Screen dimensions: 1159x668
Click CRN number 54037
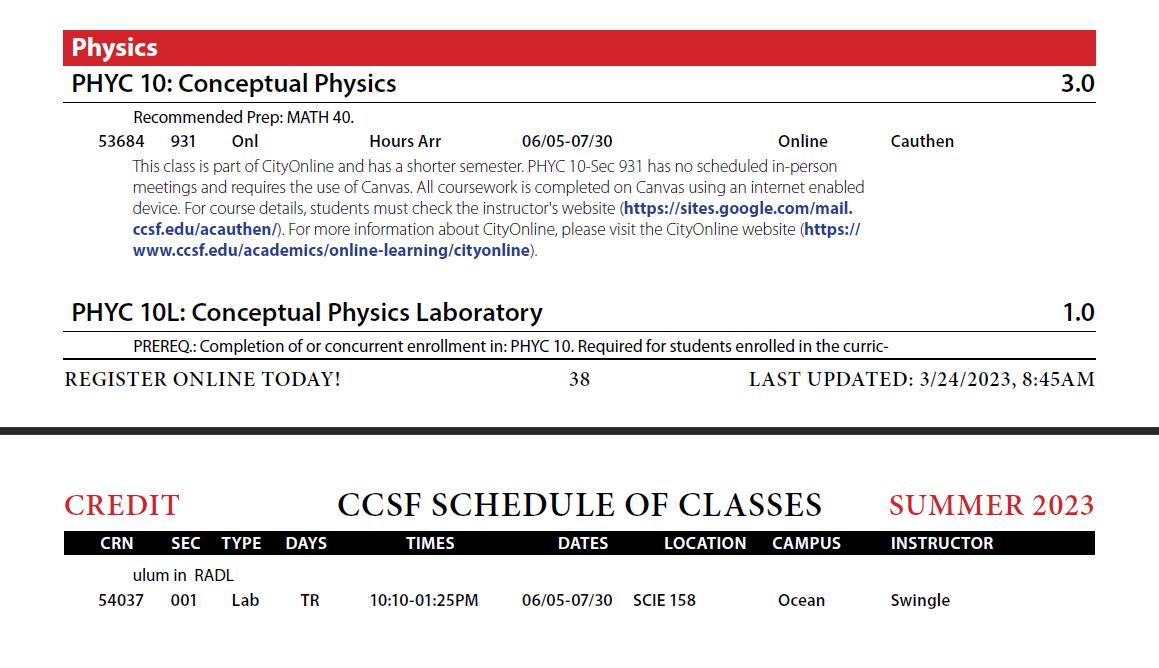click(x=121, y=600)
